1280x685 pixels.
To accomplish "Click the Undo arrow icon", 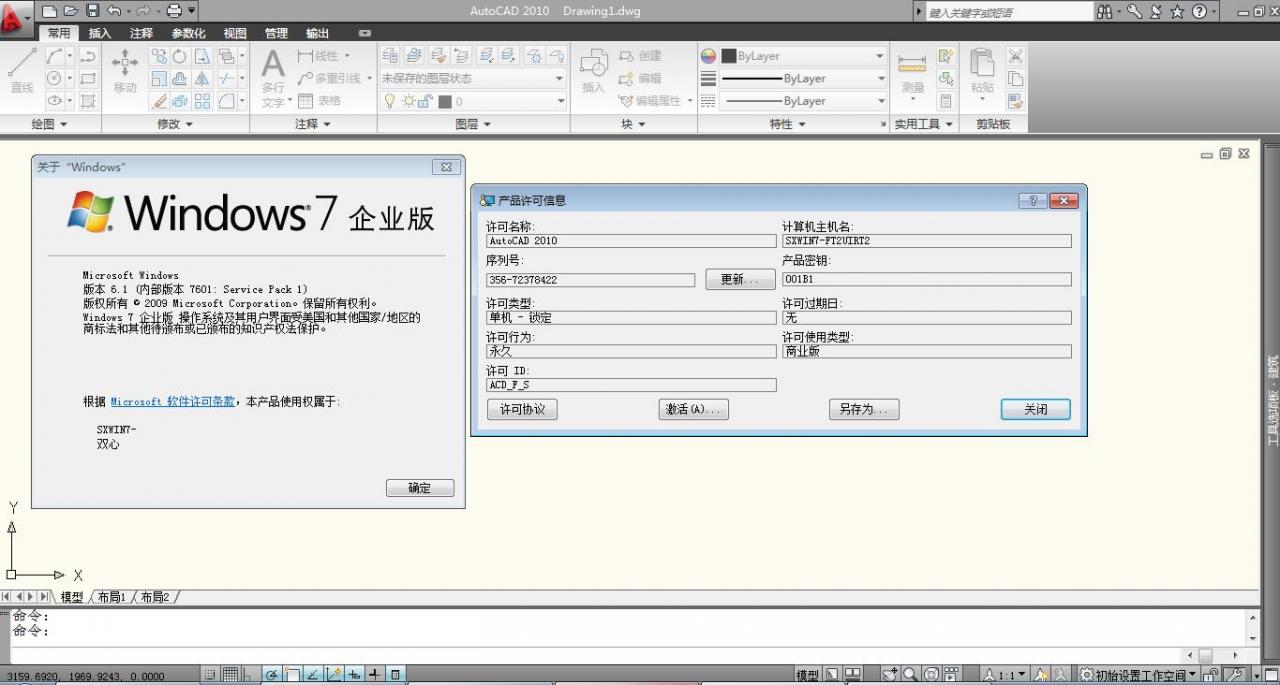I will pyautogui.click(x=113, y=11).
